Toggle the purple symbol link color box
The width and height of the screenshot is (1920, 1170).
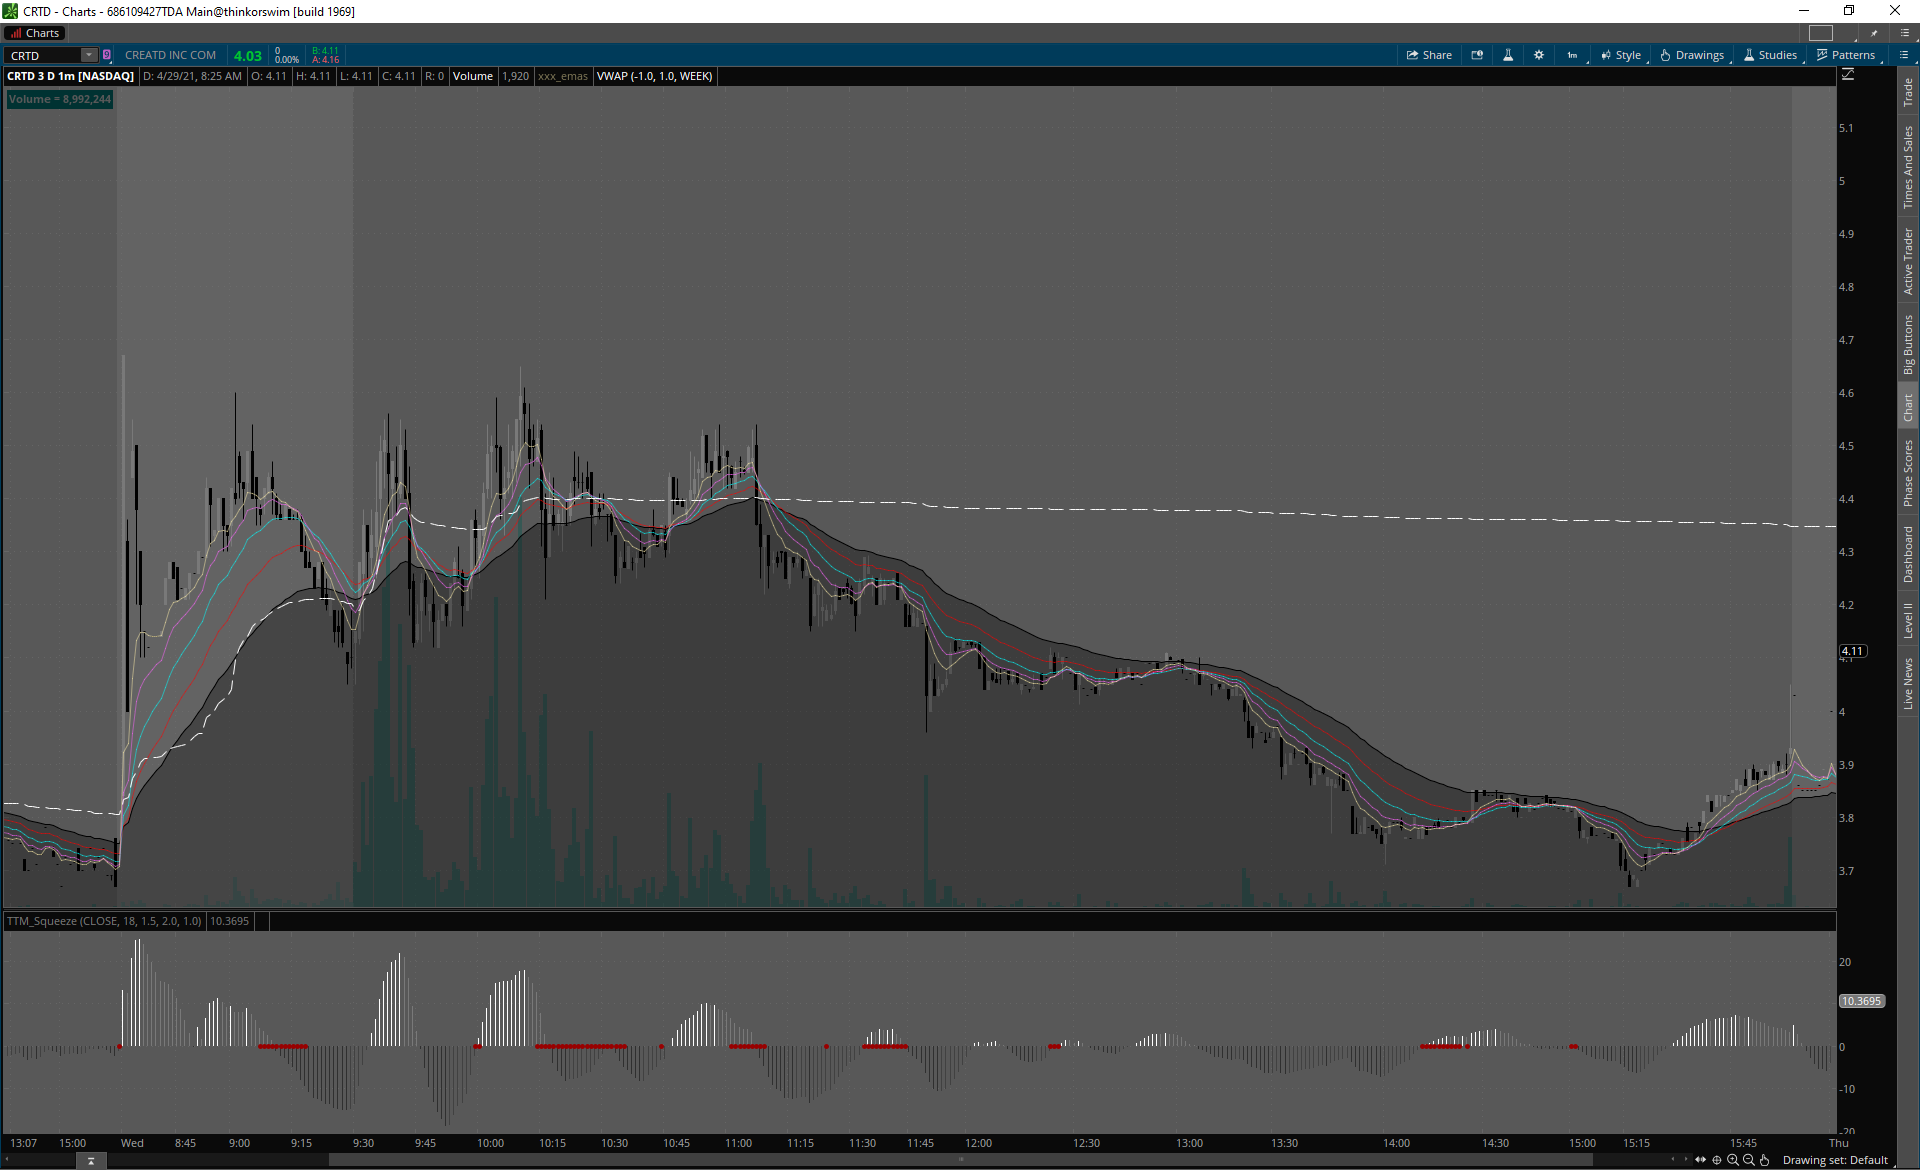107,55
